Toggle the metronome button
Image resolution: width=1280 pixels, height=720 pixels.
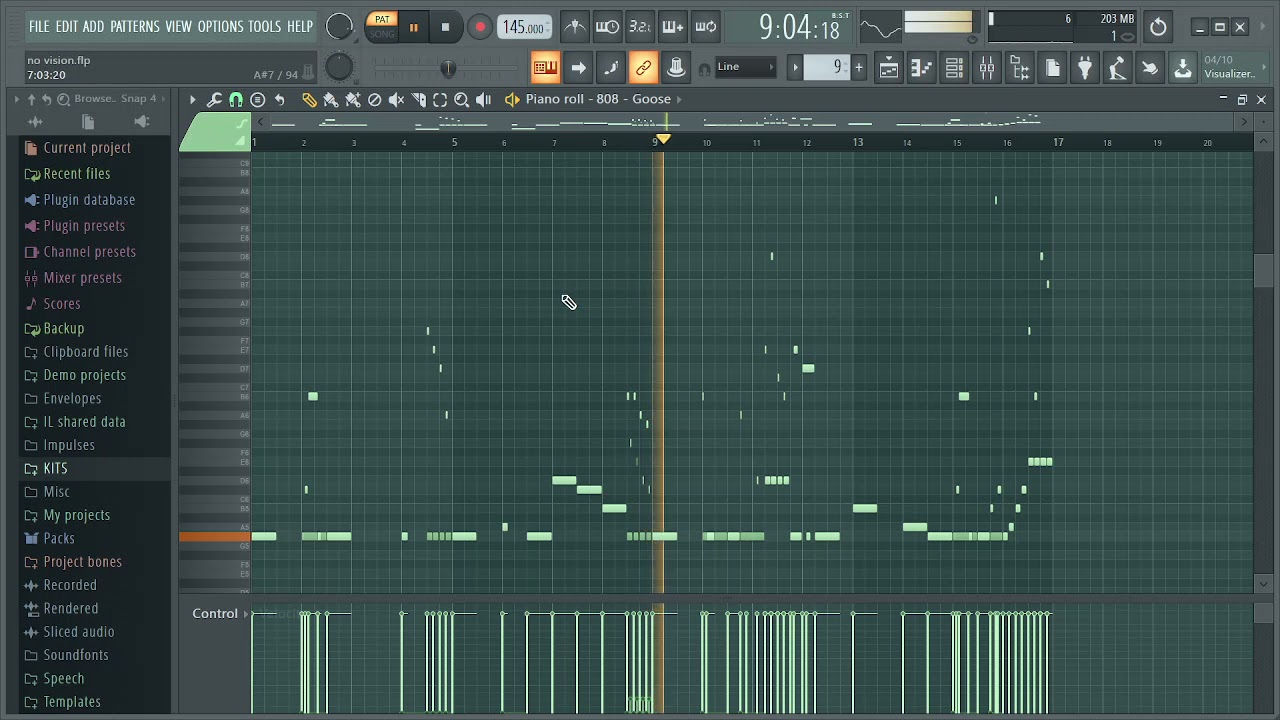coord(574,27)
